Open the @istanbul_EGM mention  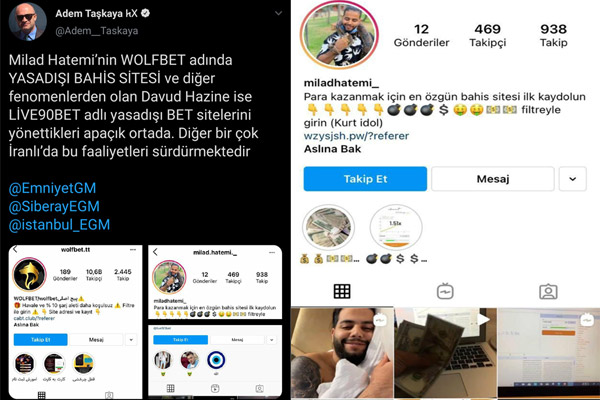[x=59, y=225]
